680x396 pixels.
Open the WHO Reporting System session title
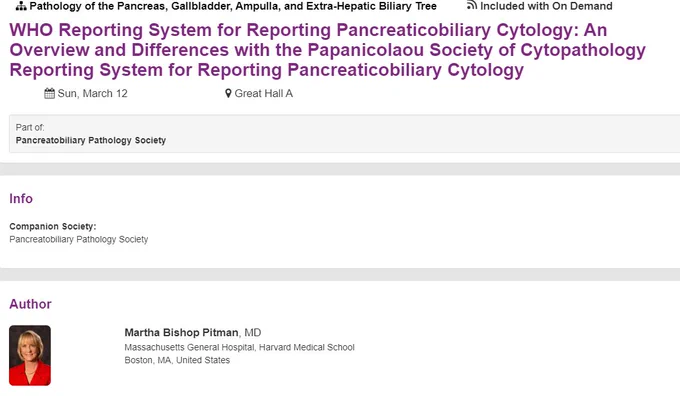click(x=327, y=50)
